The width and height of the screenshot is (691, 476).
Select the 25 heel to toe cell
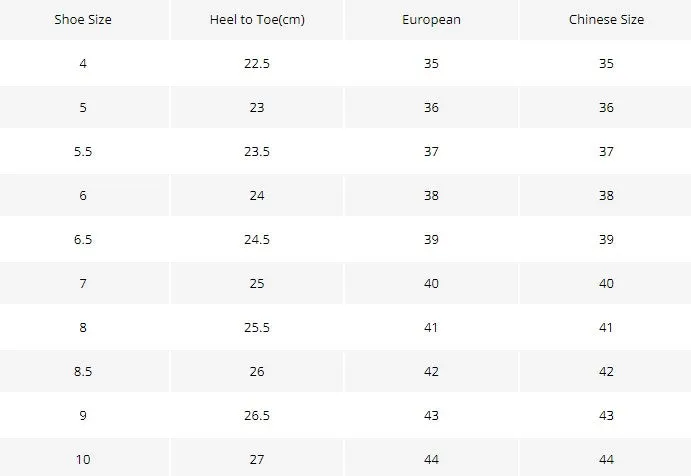tap(257, 283)
